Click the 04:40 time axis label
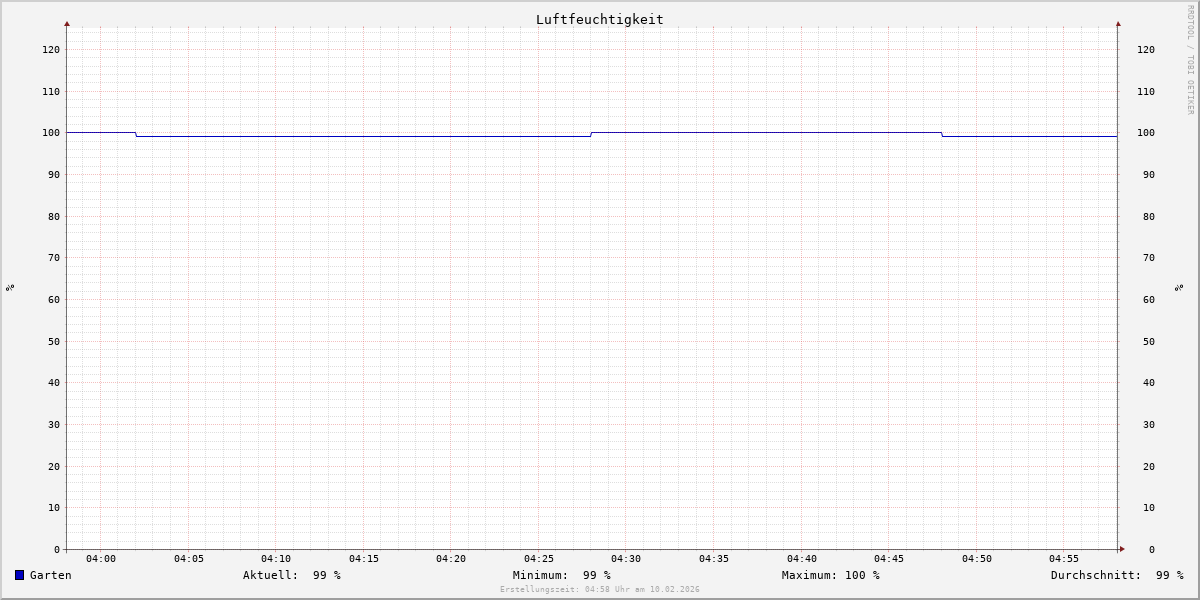Image resolution: width=1200 pixels, height=600 pixels. click(x=802, y=558)
